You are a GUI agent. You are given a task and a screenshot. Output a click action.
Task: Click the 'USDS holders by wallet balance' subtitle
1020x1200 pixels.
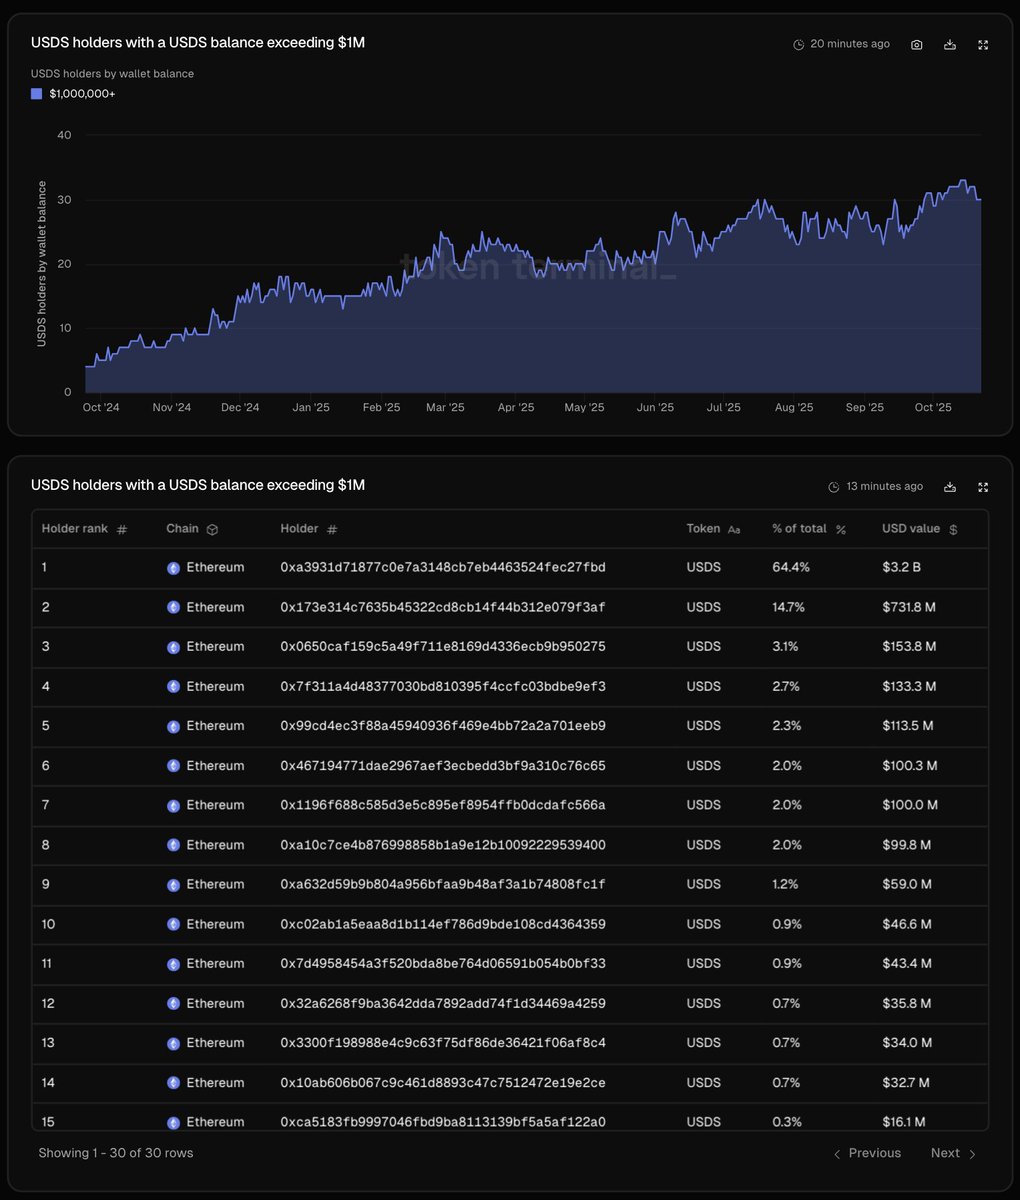pyautogui.click(x=112, y=74)
